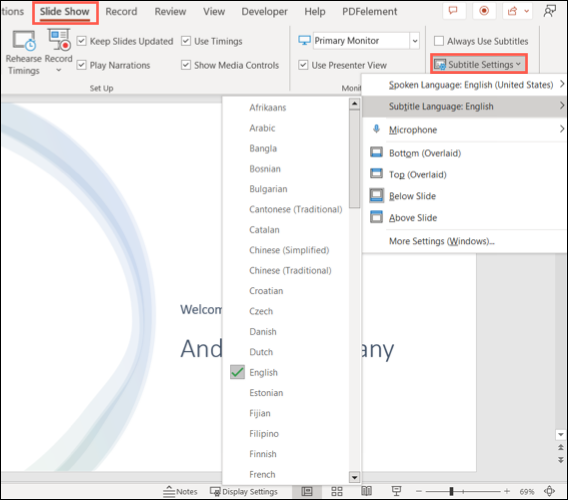Toggle Show Media Controls checkbox
Viewport: 568px width, 500px height.
pyautogui.click(x=186, y=65)
